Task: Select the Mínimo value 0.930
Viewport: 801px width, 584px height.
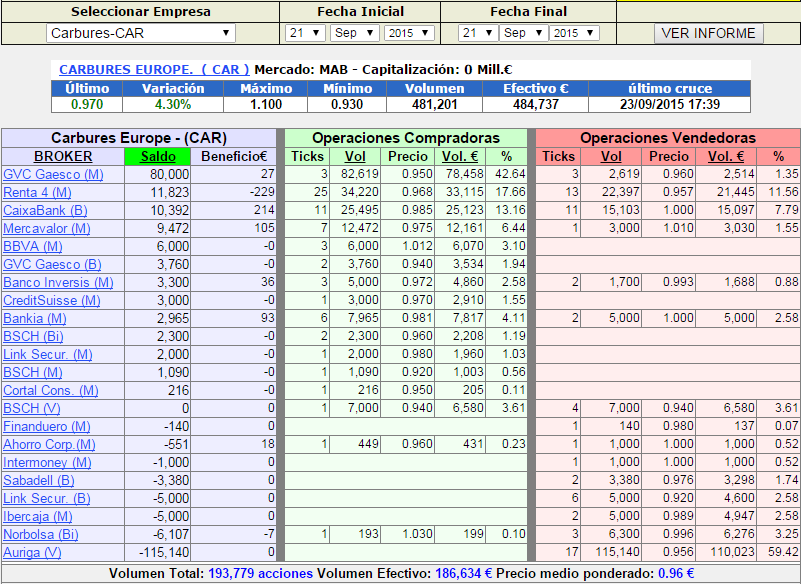Action: 347,105
